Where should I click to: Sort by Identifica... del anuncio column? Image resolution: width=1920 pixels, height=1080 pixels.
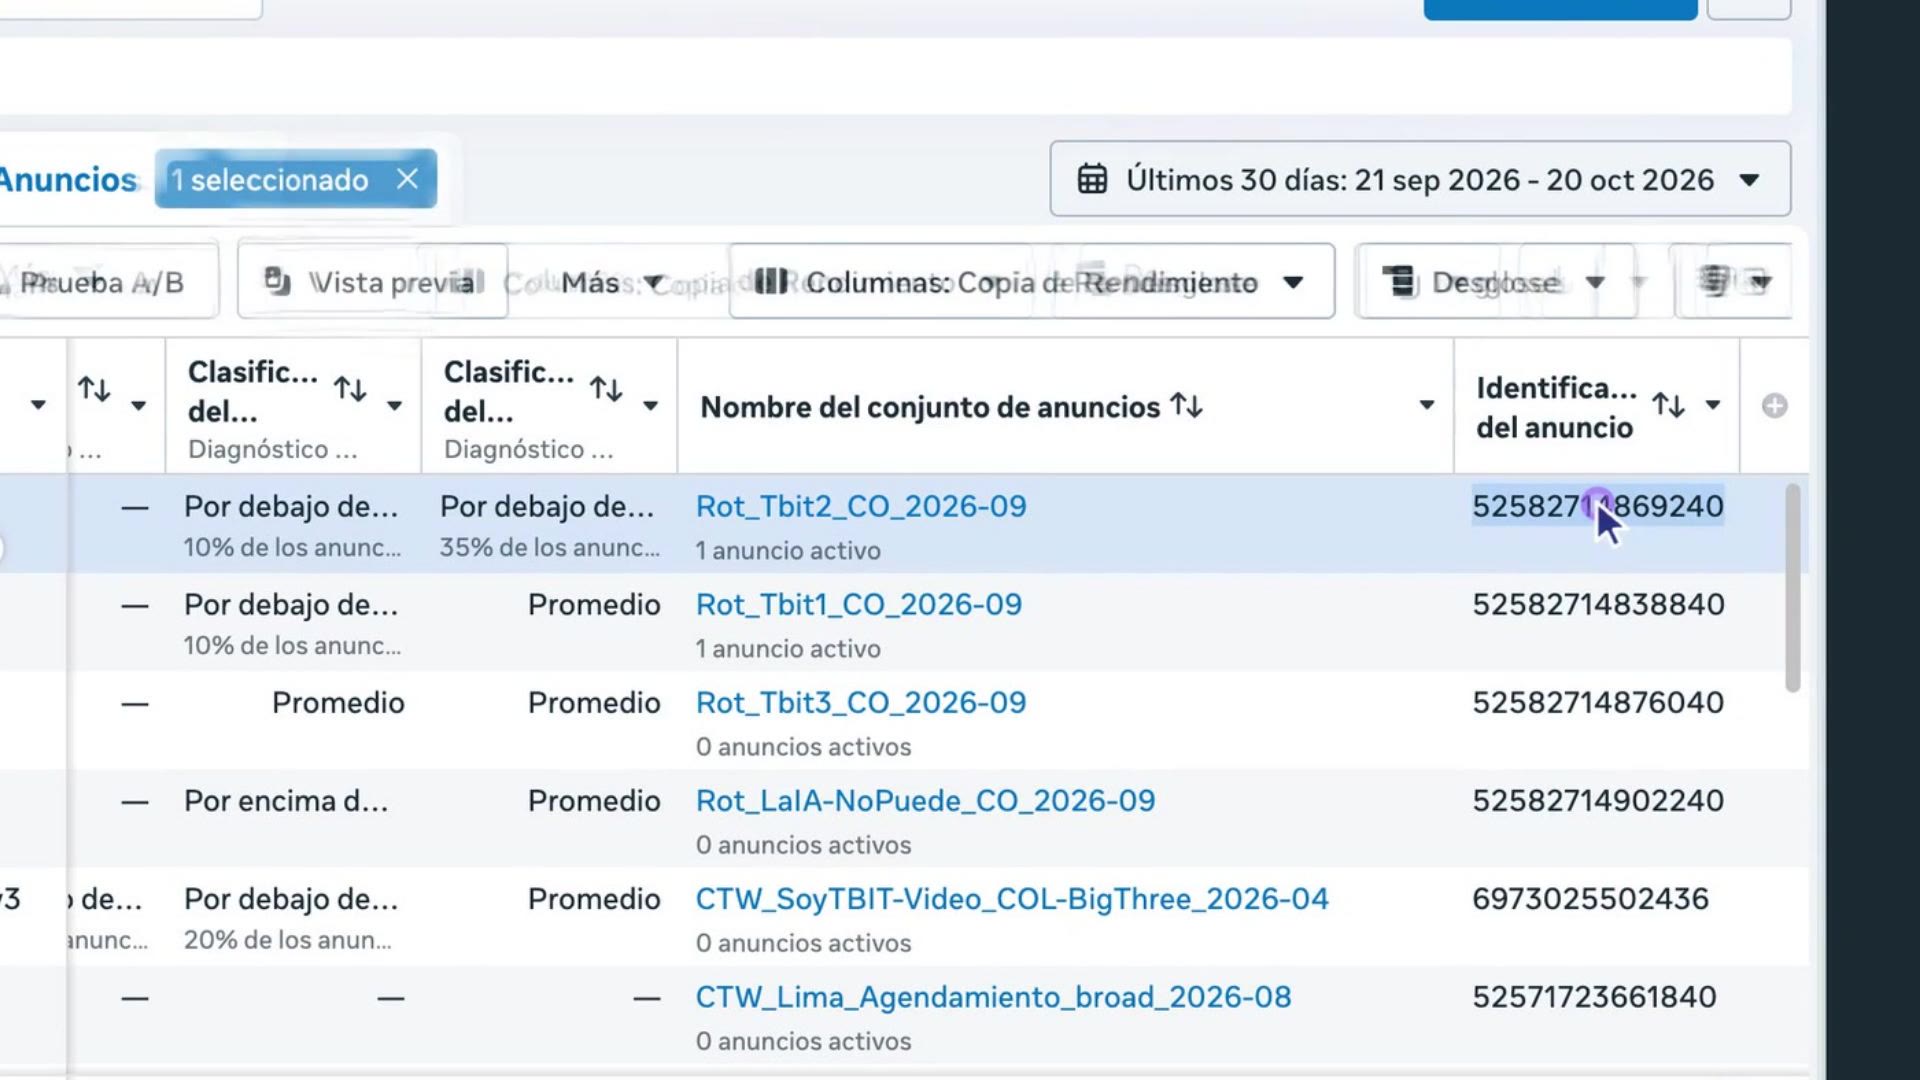click(1669, 405)
